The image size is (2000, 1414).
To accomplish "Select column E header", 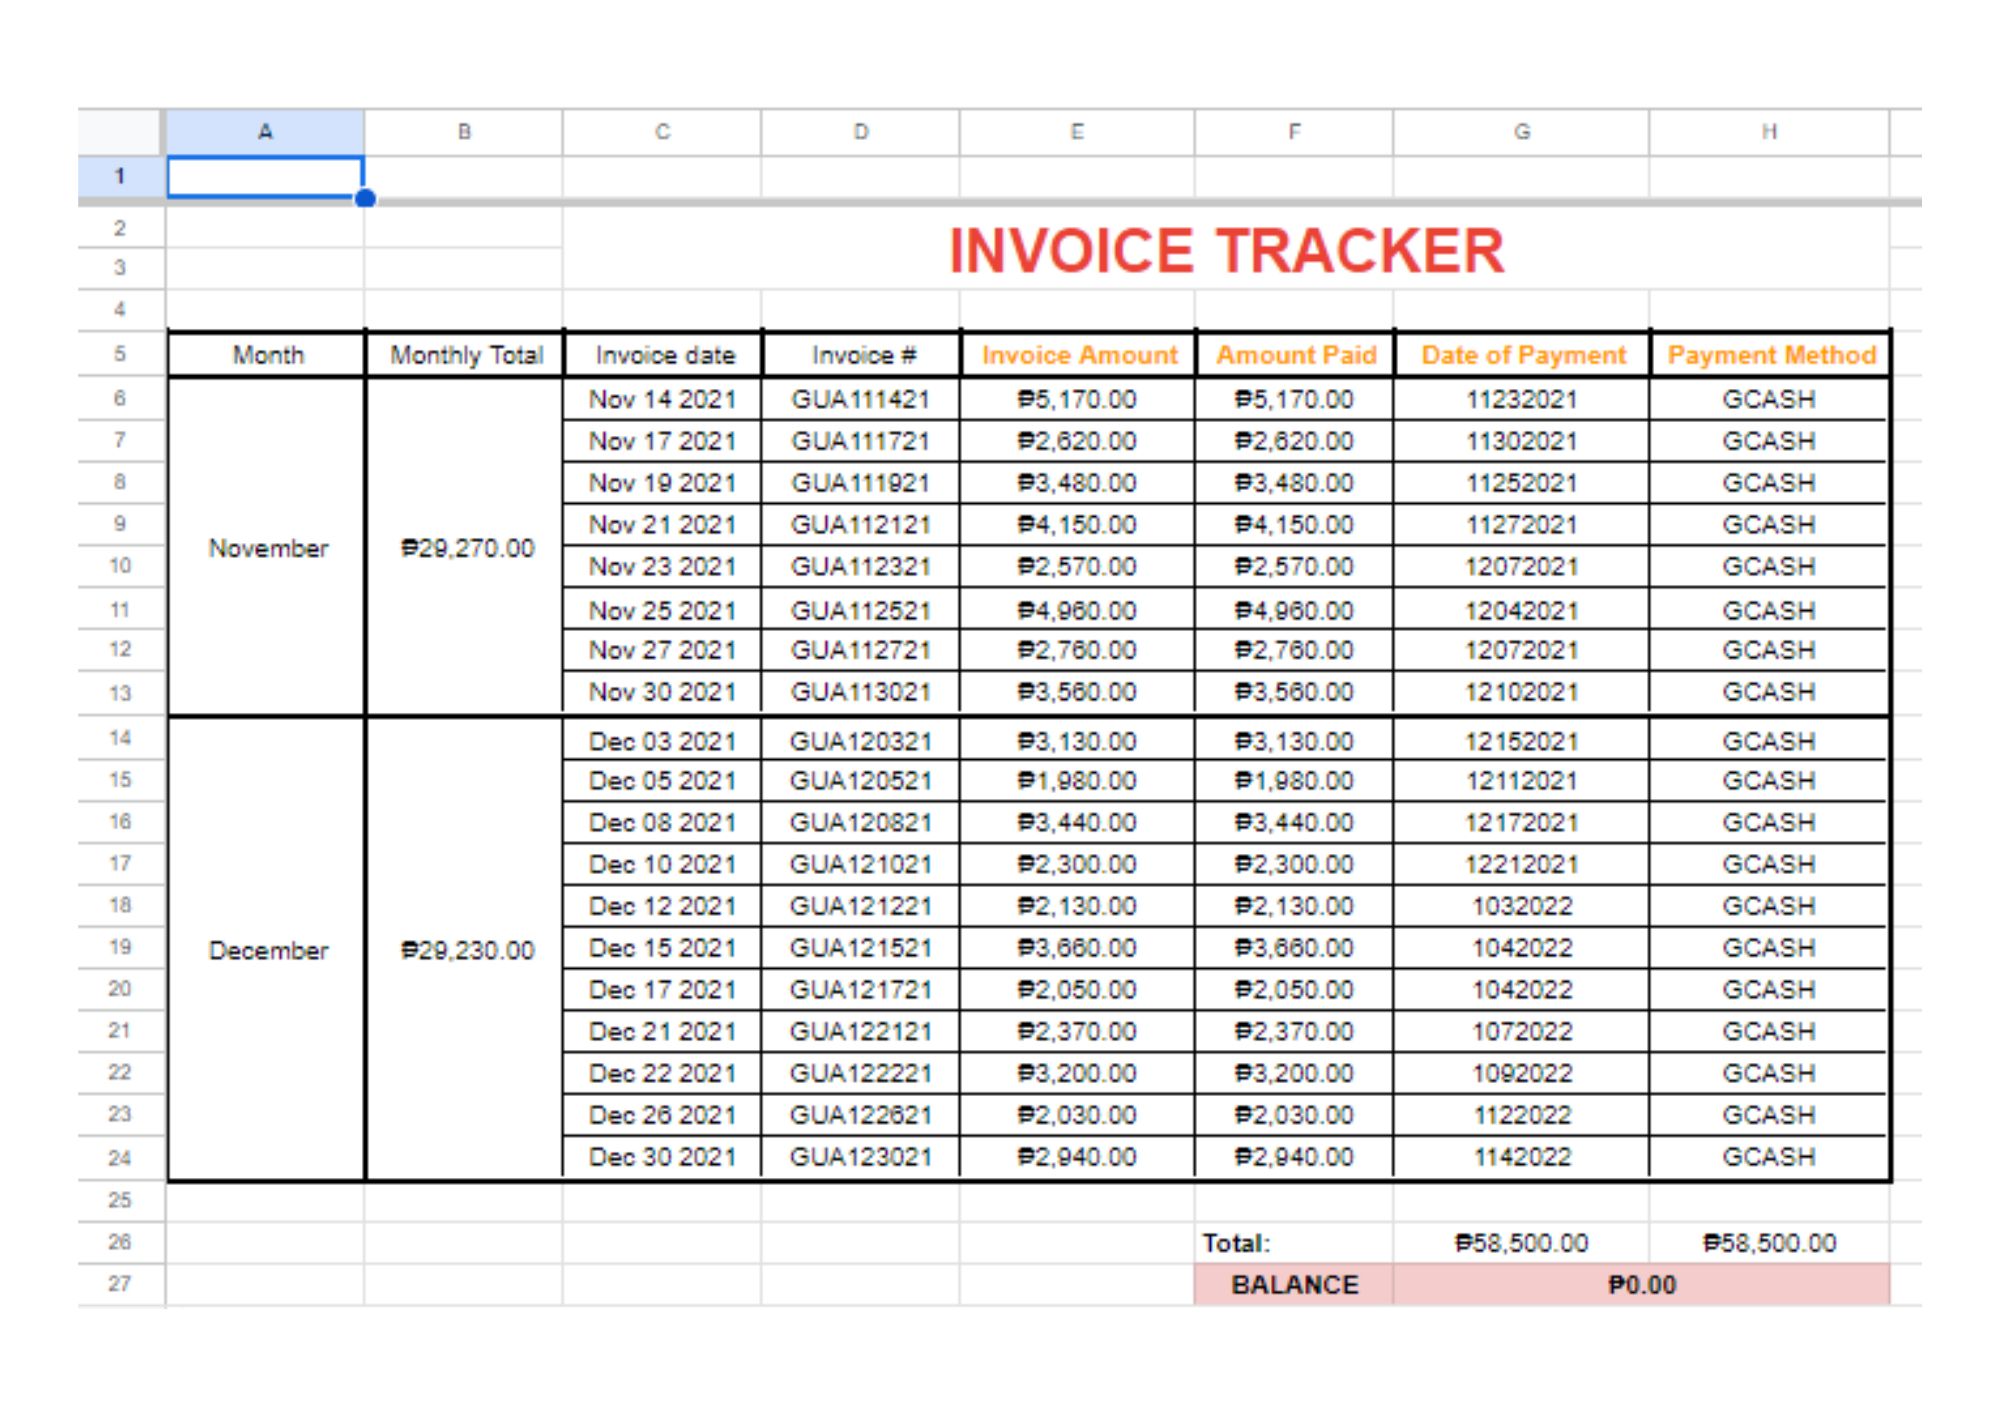I will pos(1076,132).
